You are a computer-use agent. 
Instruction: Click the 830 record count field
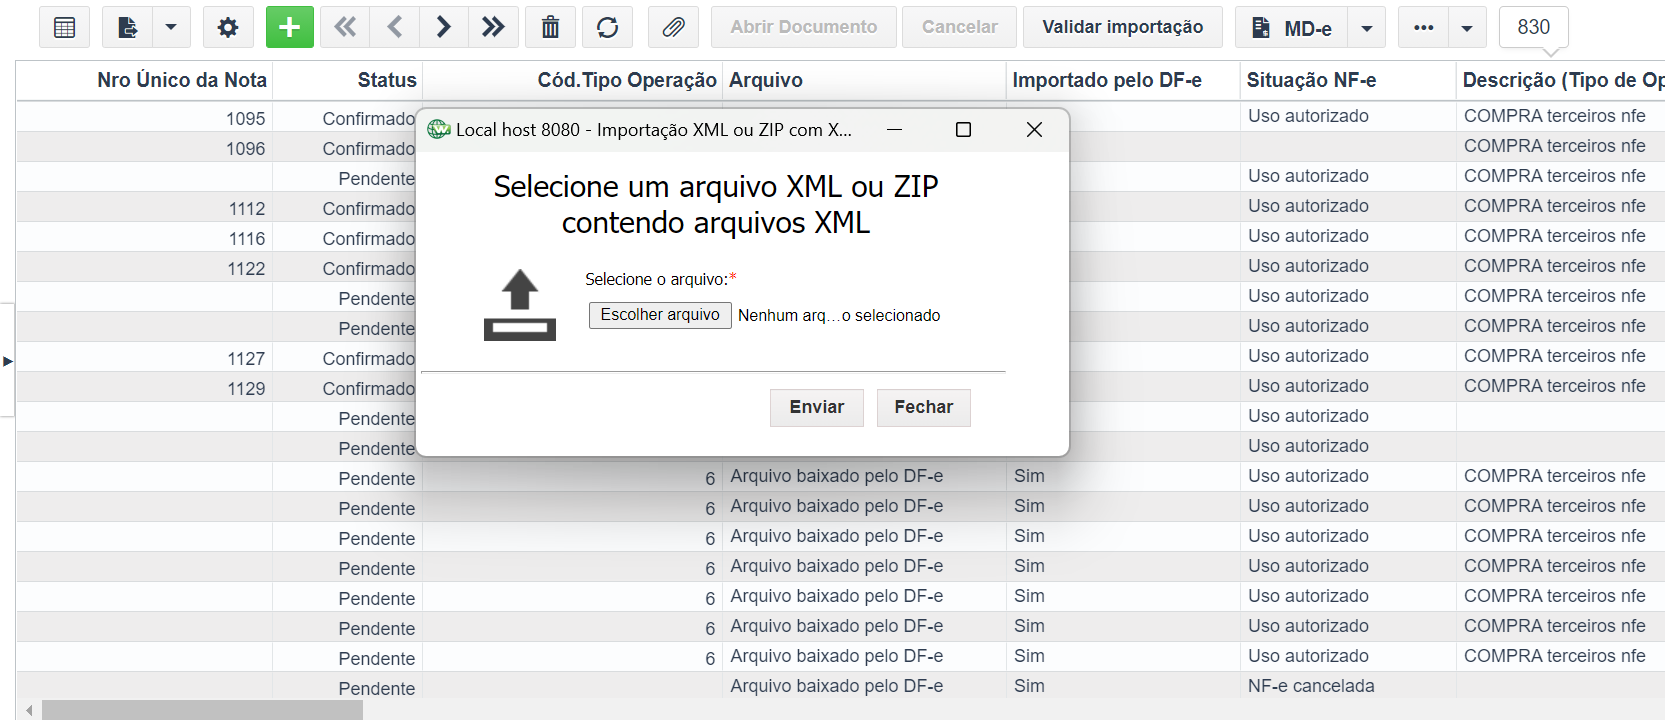1534,27
